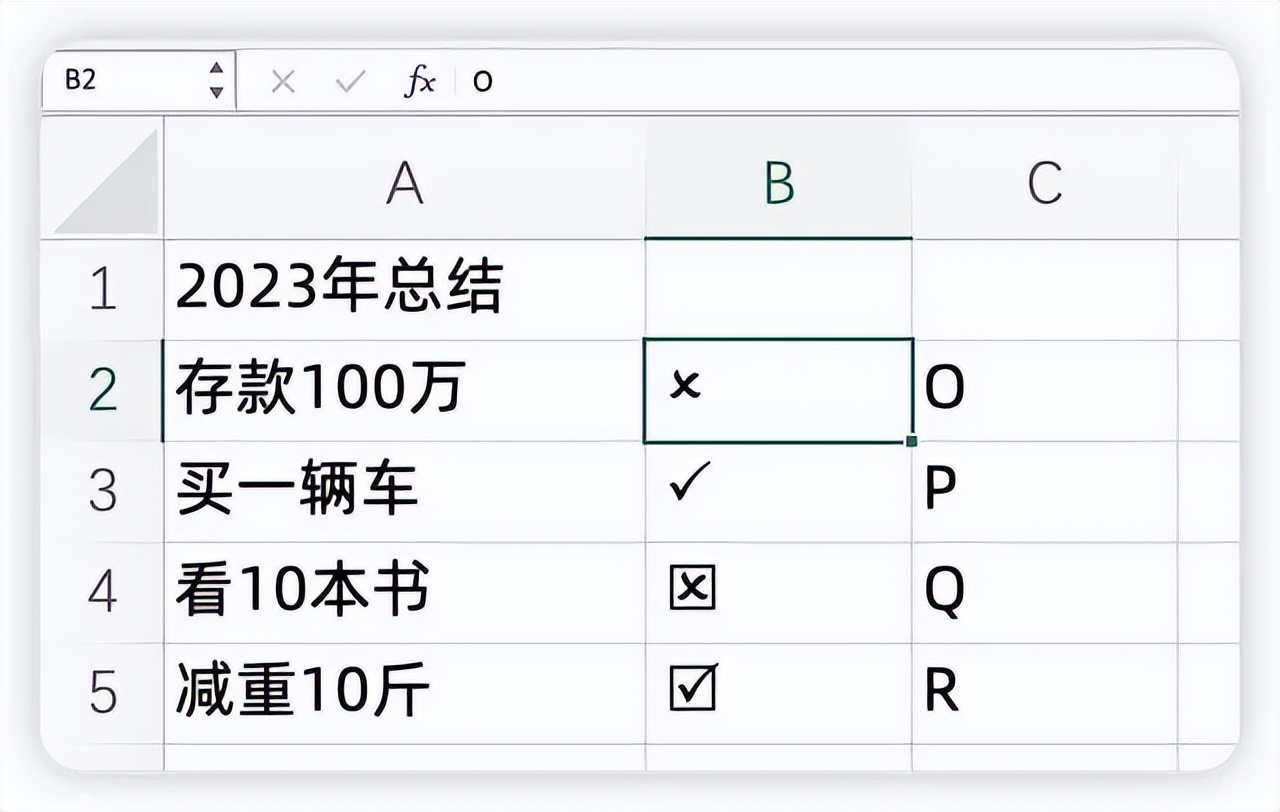The height and width of the screenshot is (812, 1280).
Task: Click empty cell B1
Action: (778, 290)
